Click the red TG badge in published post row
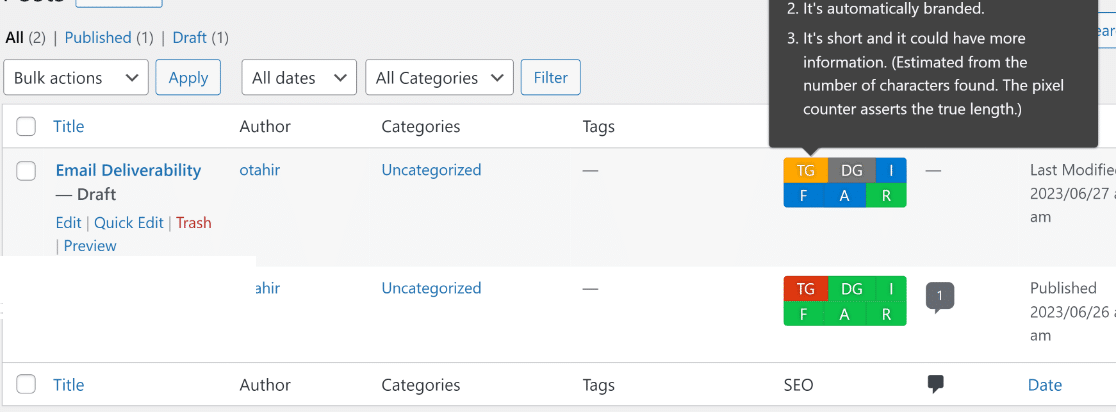 pos(806,289)
